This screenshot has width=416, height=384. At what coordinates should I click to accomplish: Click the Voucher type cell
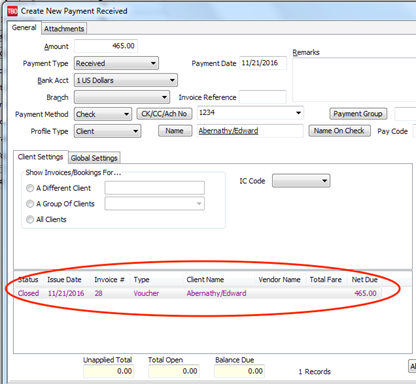146,293
